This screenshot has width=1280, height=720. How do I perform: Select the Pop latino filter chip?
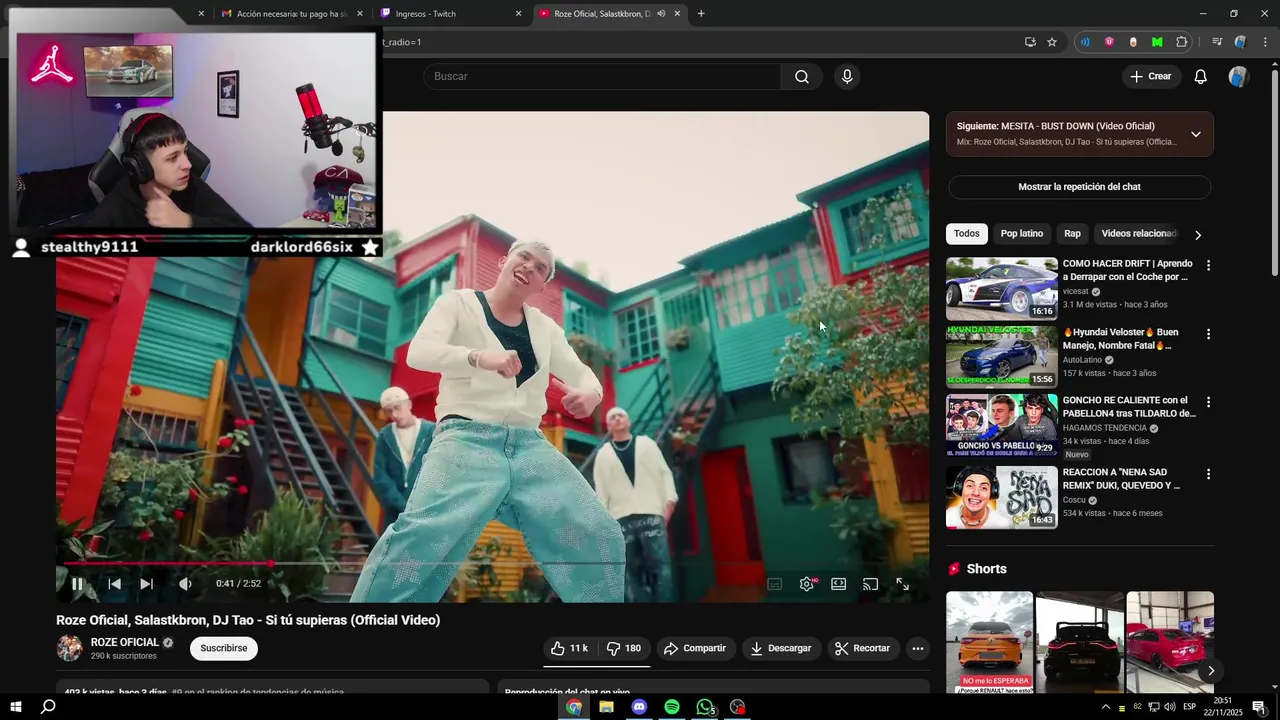pos(1022,233)
